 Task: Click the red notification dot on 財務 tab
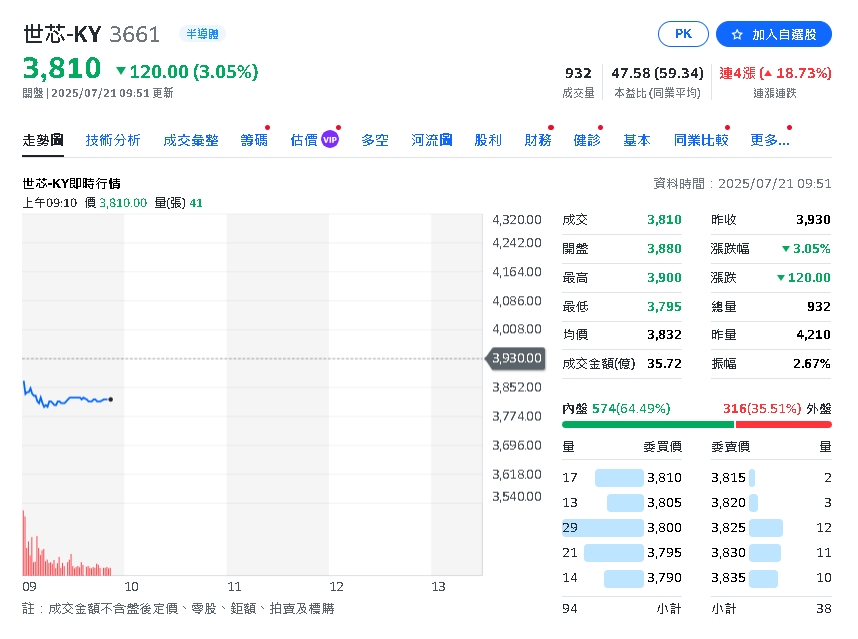click(551, 127)
